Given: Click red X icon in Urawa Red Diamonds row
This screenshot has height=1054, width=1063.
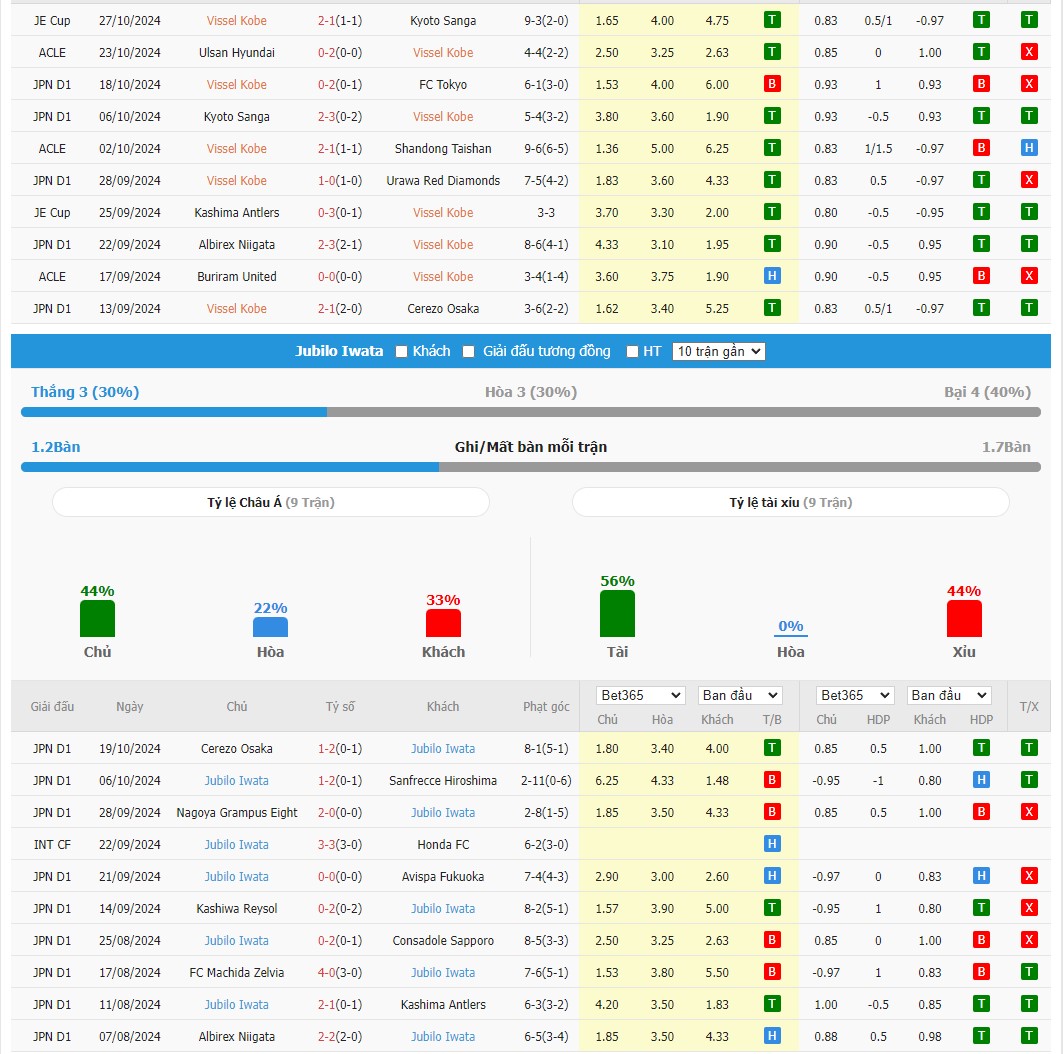Looking at the screenshot, I should click(x=1028, y=180).
